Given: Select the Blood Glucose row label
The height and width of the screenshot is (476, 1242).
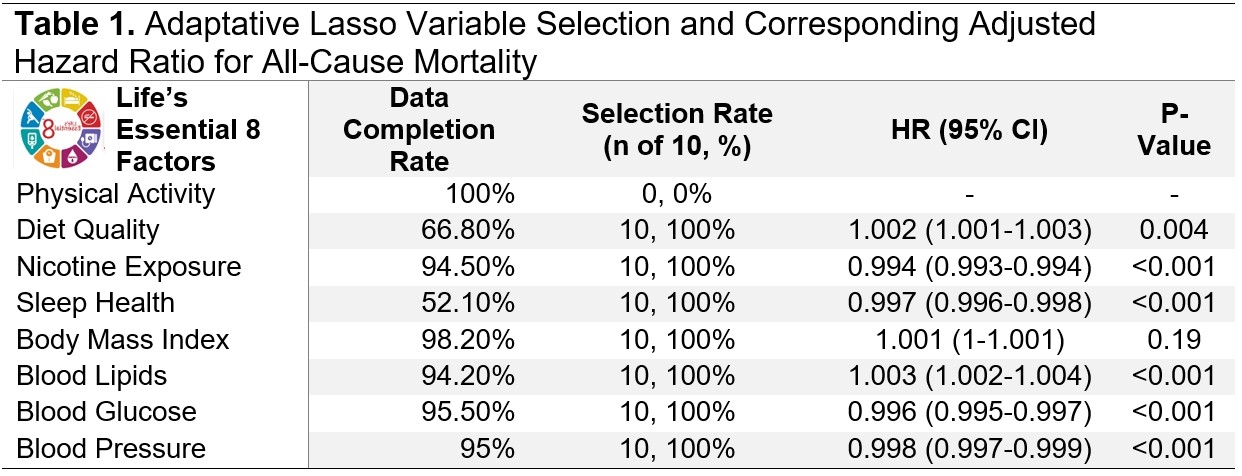Looking at the screenshot, I should (106, 412).
